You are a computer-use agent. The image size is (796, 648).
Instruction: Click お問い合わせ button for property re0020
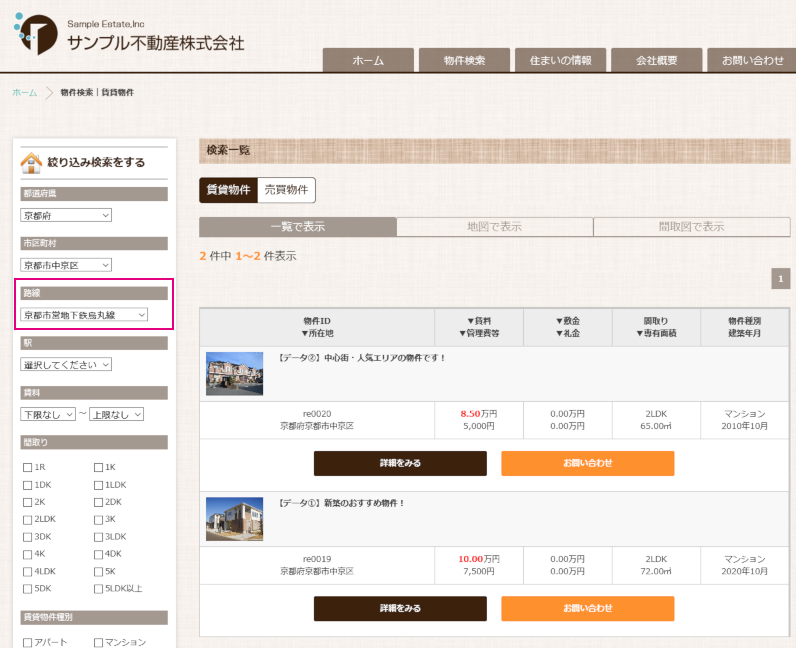tap(587, 463)
